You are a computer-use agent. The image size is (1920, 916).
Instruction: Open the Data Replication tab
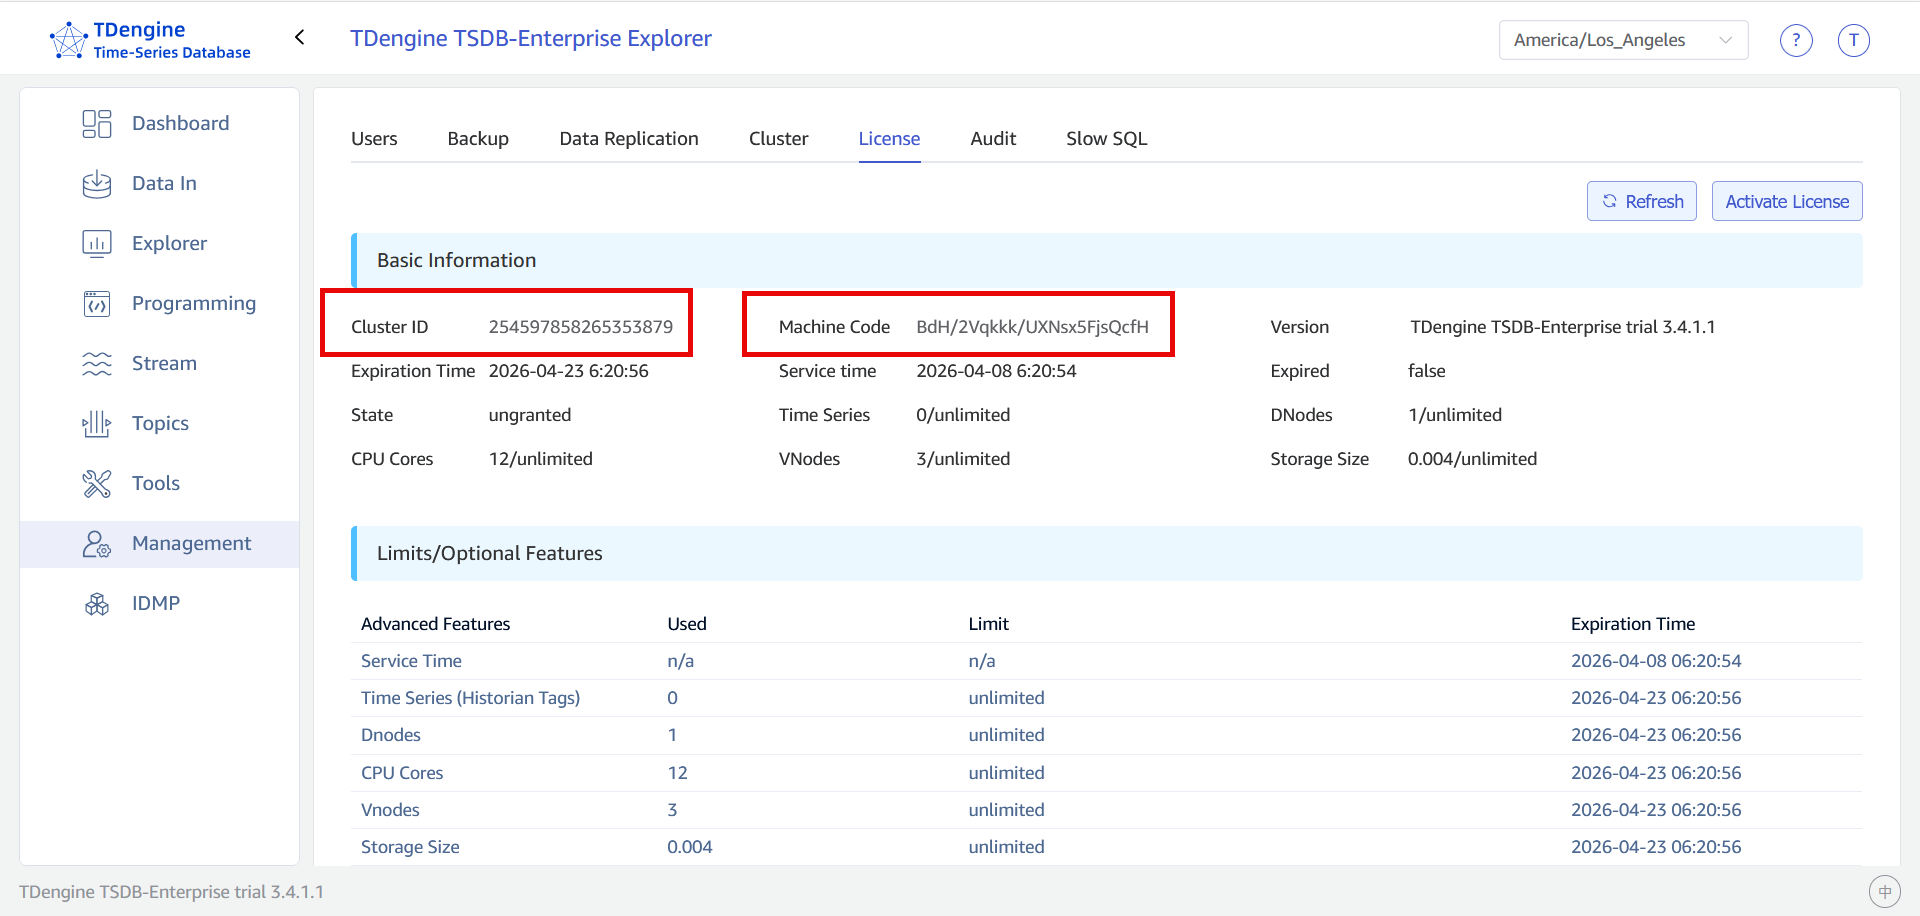[x=628, y=139]
